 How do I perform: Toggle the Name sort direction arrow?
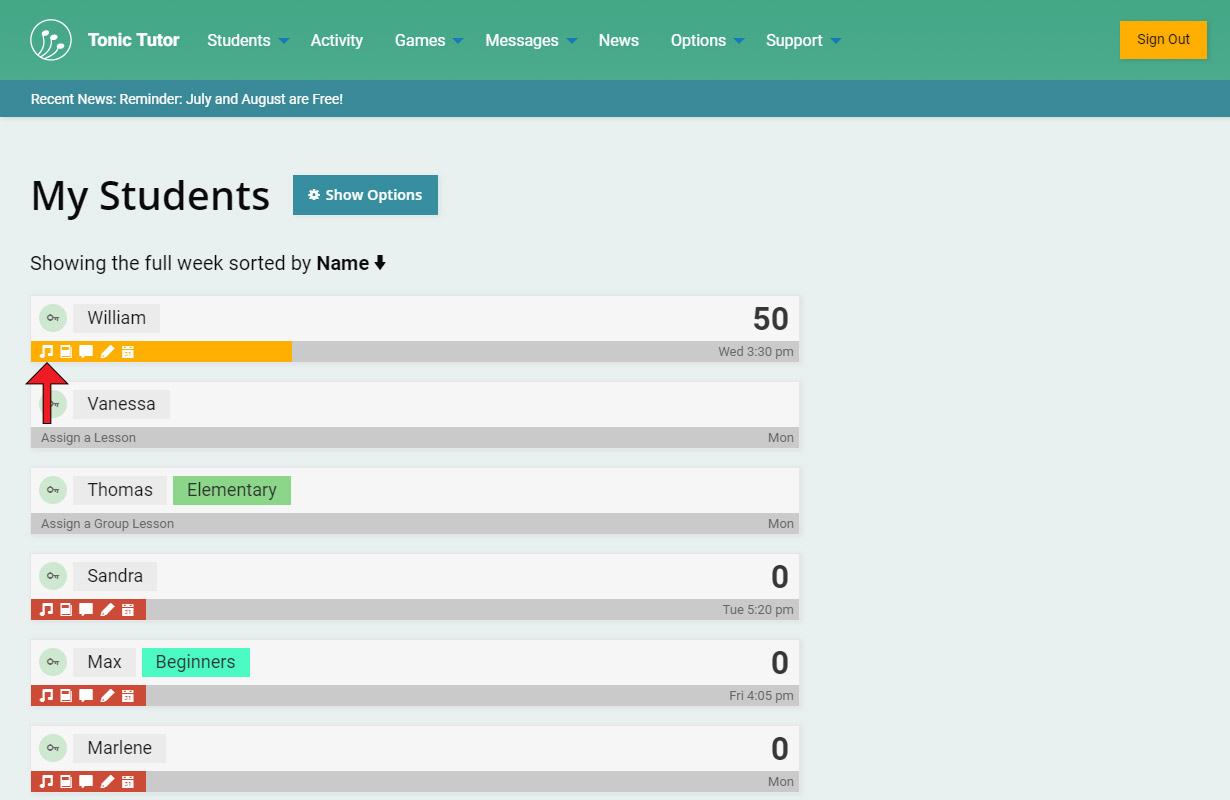380,264
